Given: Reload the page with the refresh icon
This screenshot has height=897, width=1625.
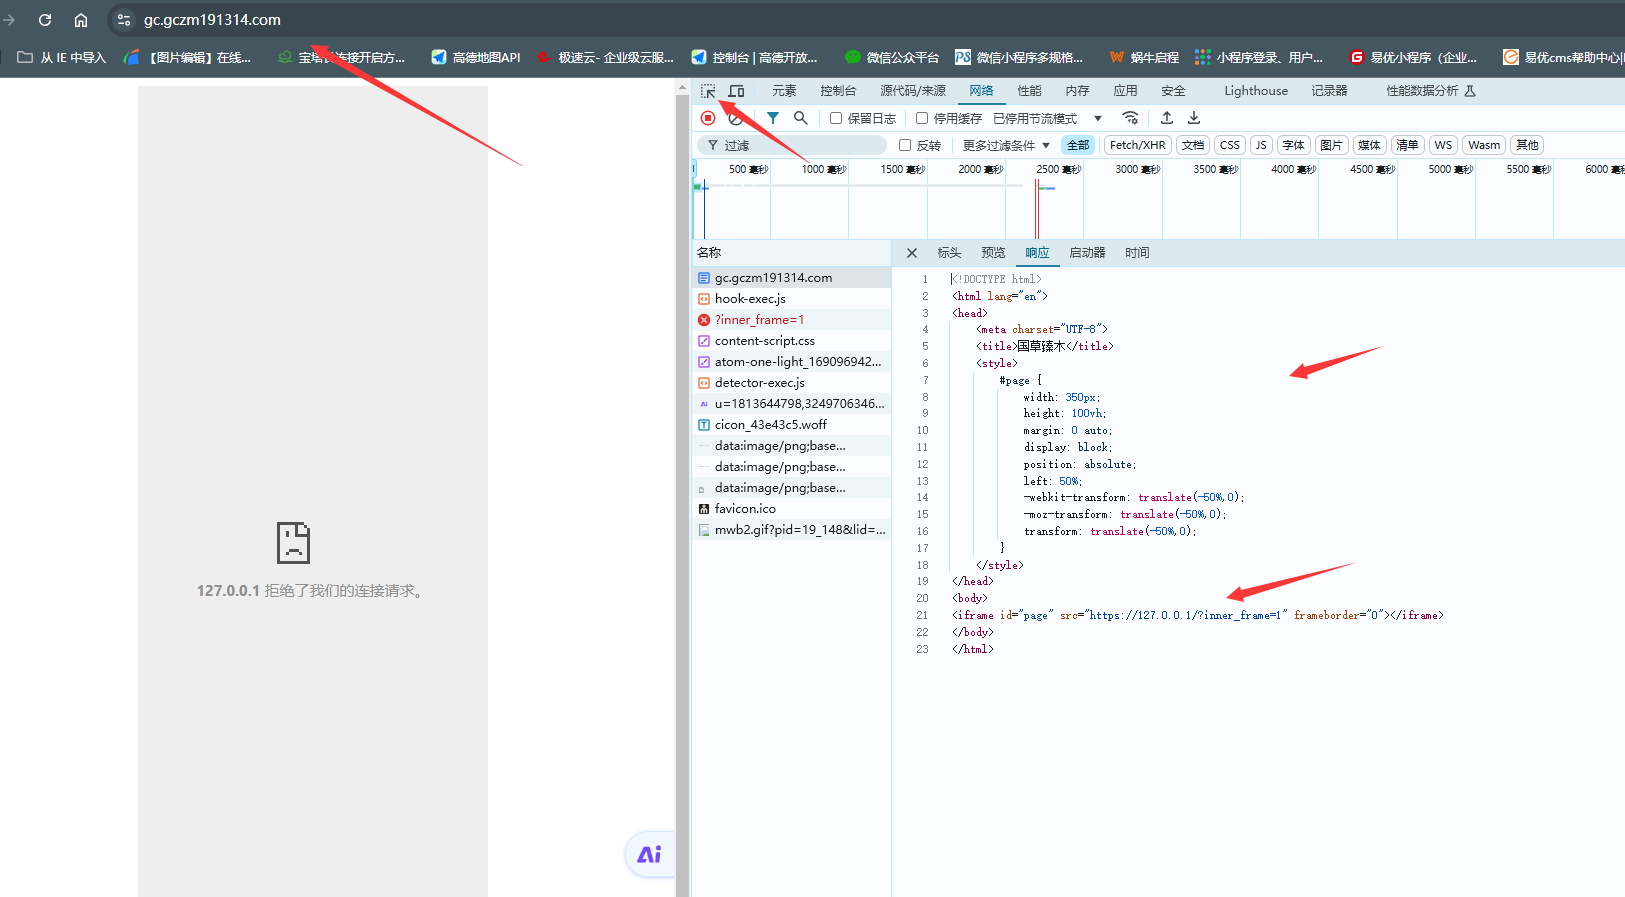Looking at the screenshot, I should pyautogui.click(x=45, y=20).
